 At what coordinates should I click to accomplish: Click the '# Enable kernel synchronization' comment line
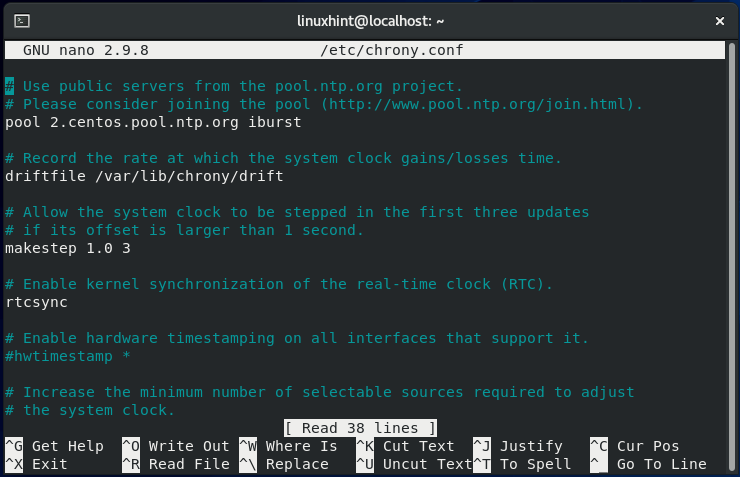(x=279, y=284)
